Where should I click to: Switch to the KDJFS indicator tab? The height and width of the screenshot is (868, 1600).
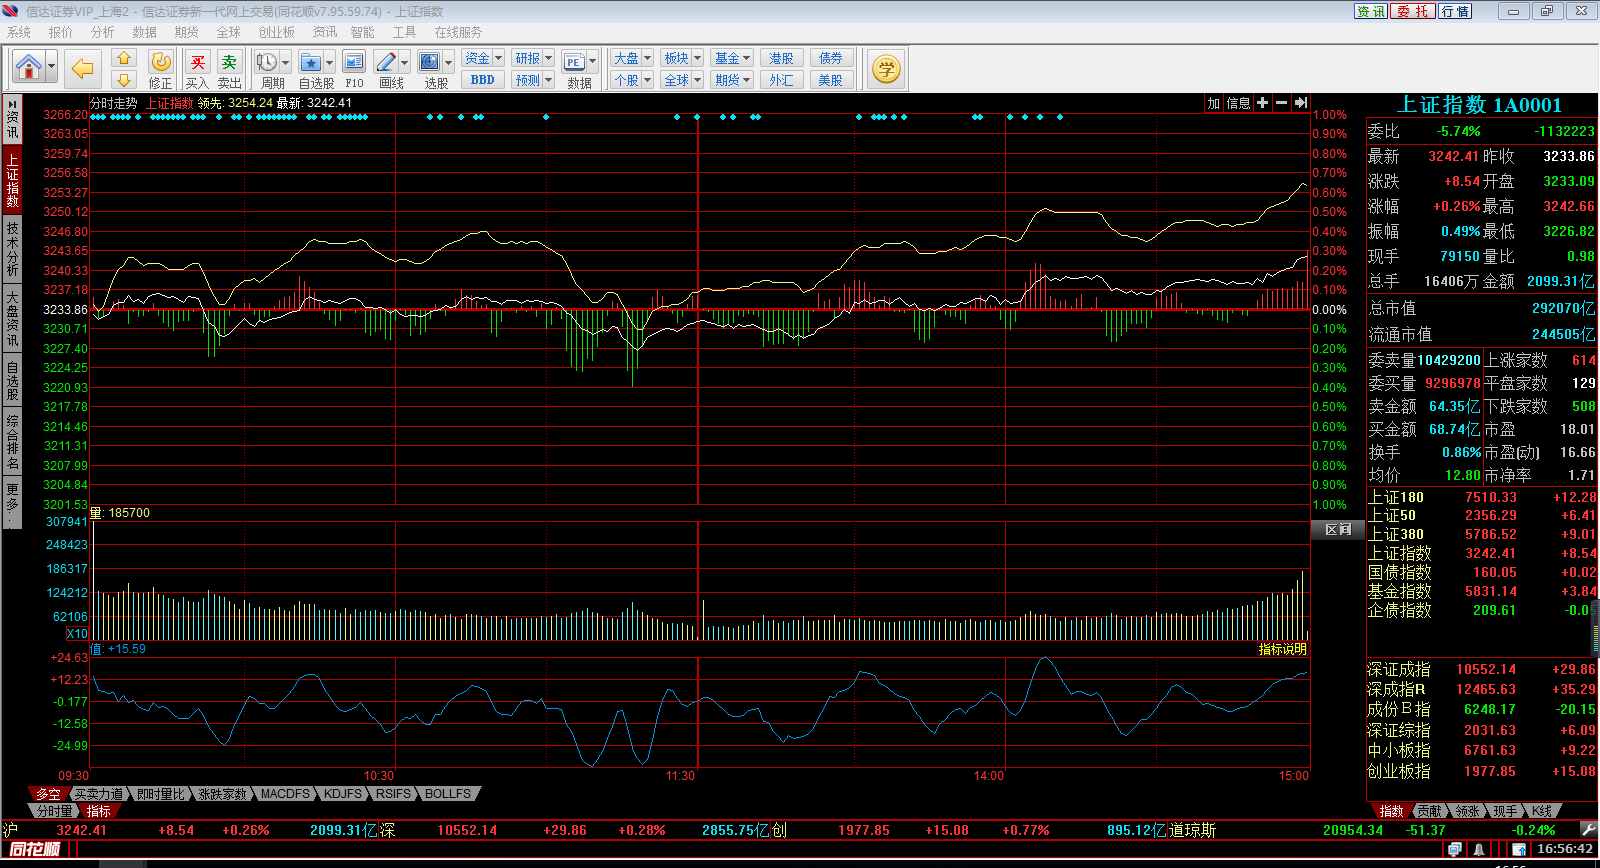tap(343, 793)
